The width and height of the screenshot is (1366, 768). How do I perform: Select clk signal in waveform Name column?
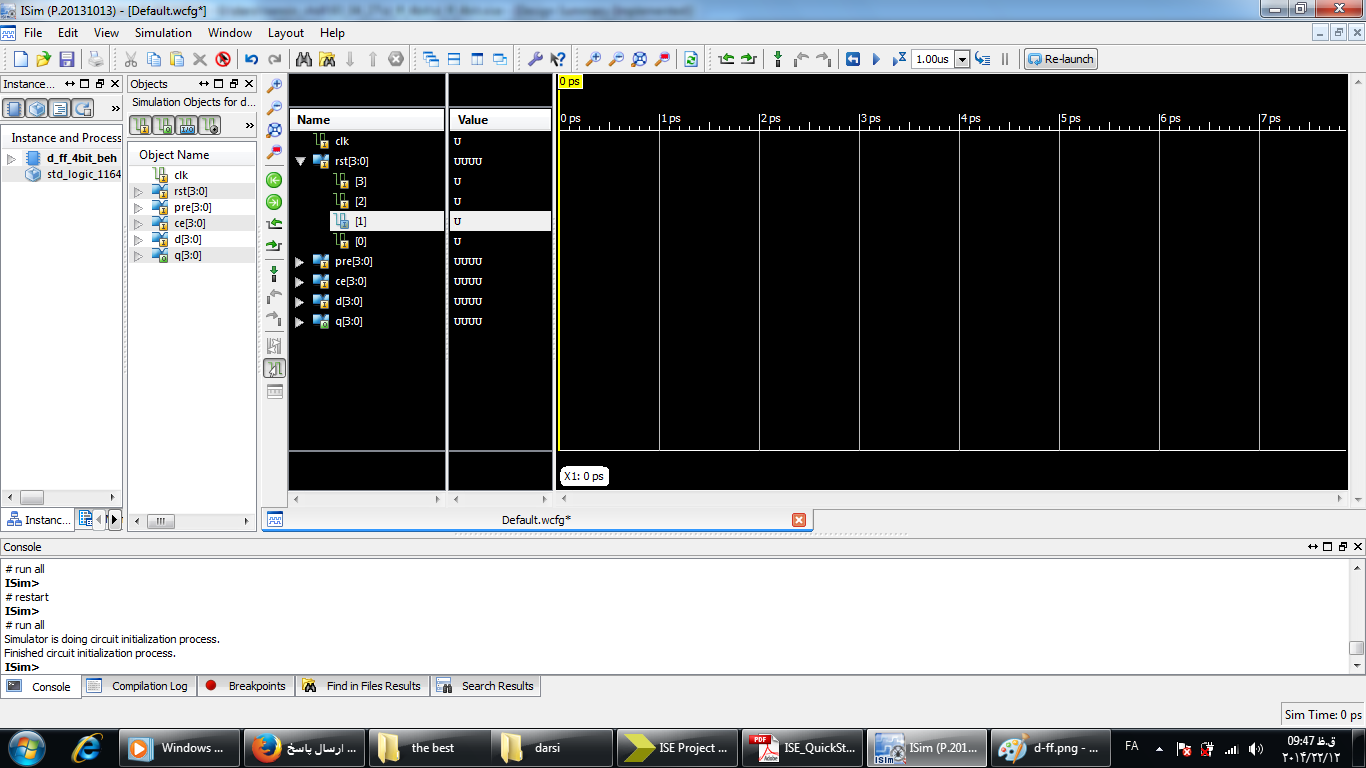click(342, 141)
